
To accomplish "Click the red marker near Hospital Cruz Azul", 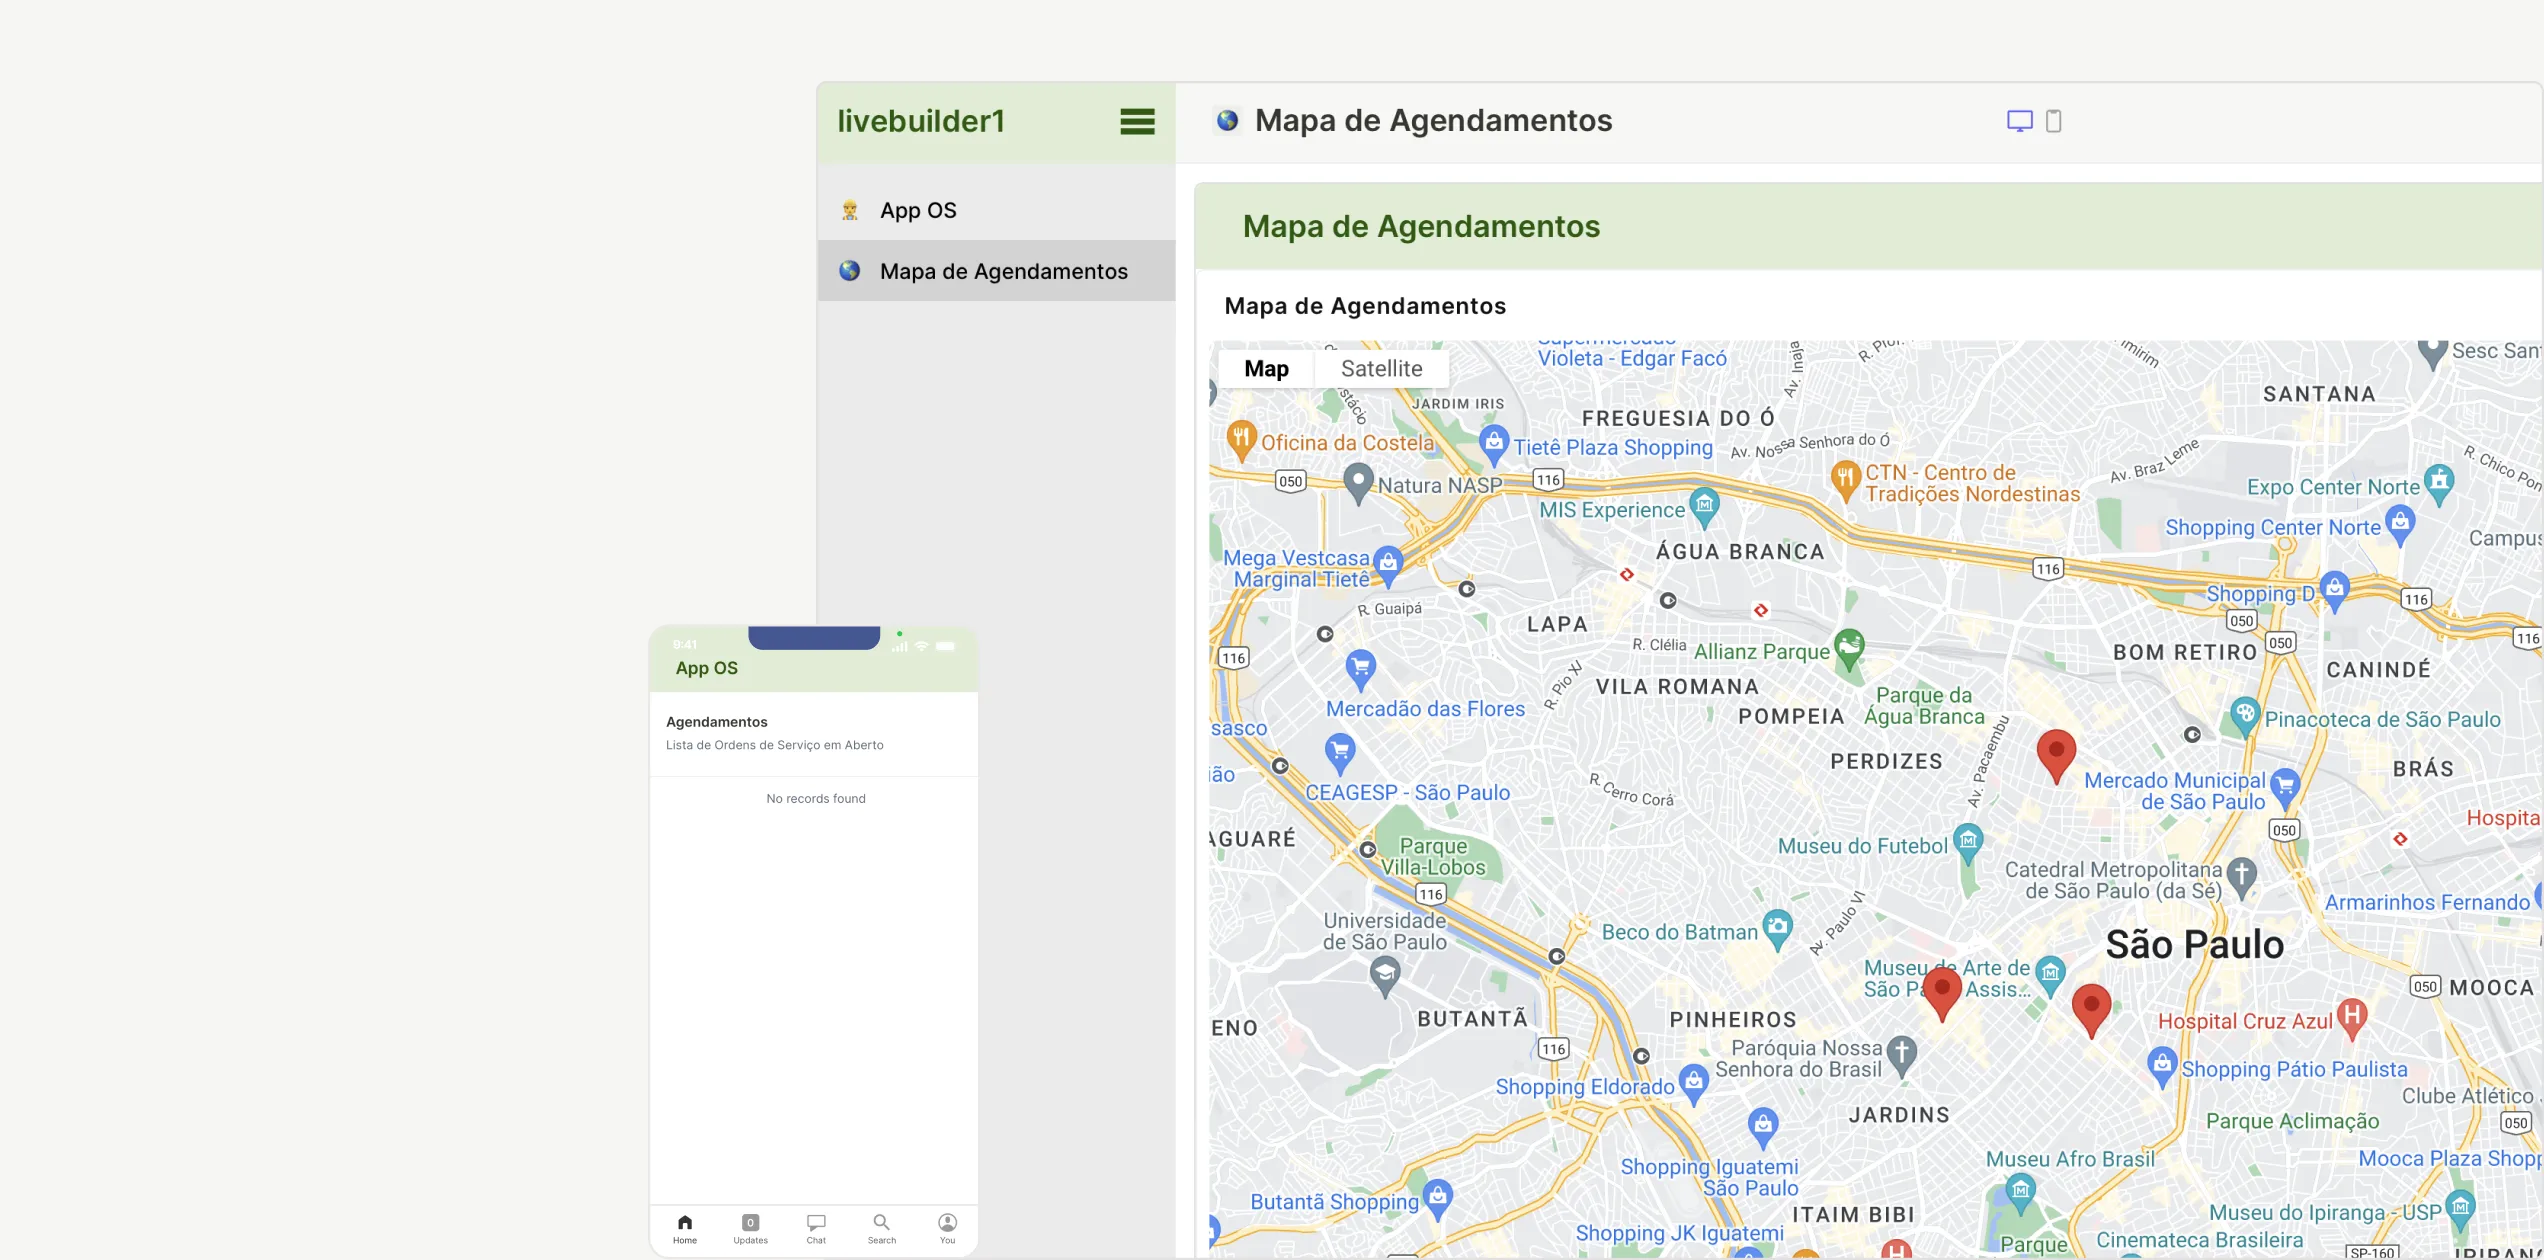I will coord(2091,1010).
